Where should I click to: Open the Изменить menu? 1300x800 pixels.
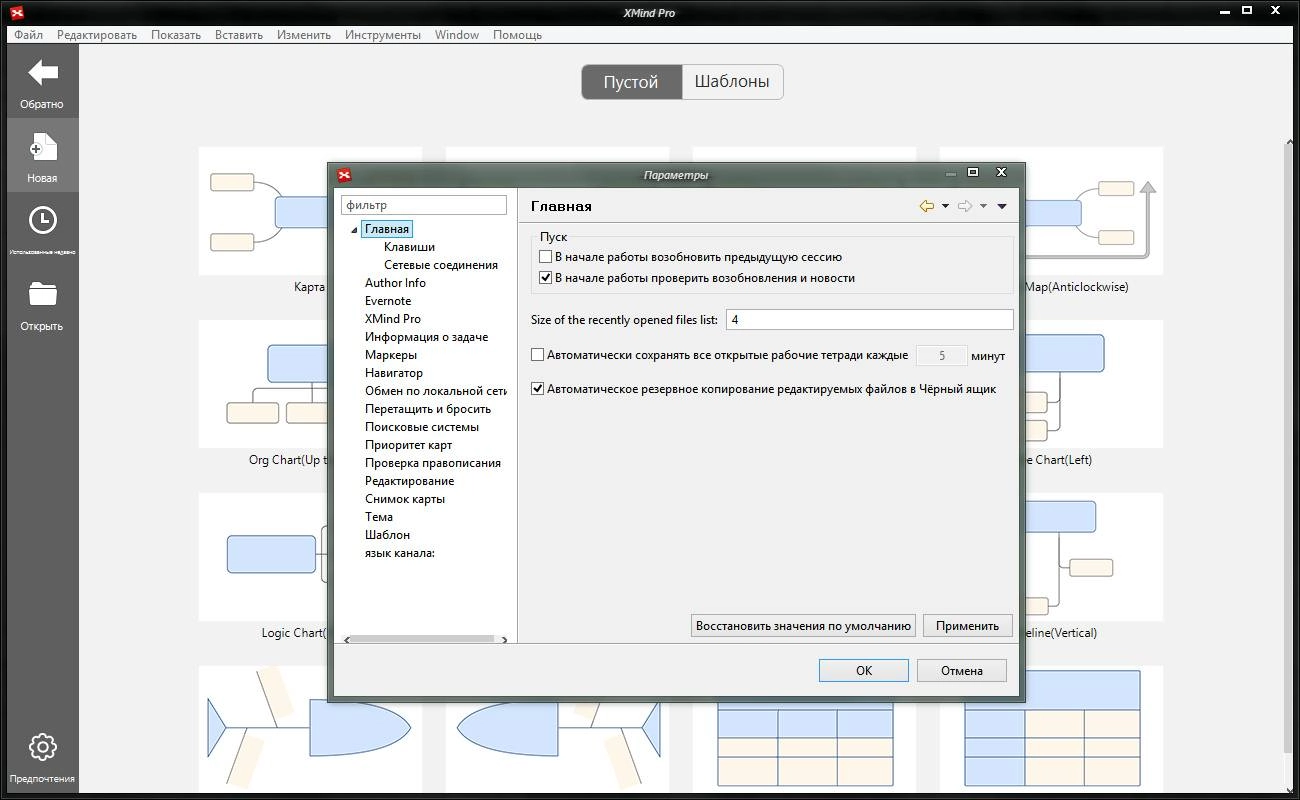coord(304,34)
